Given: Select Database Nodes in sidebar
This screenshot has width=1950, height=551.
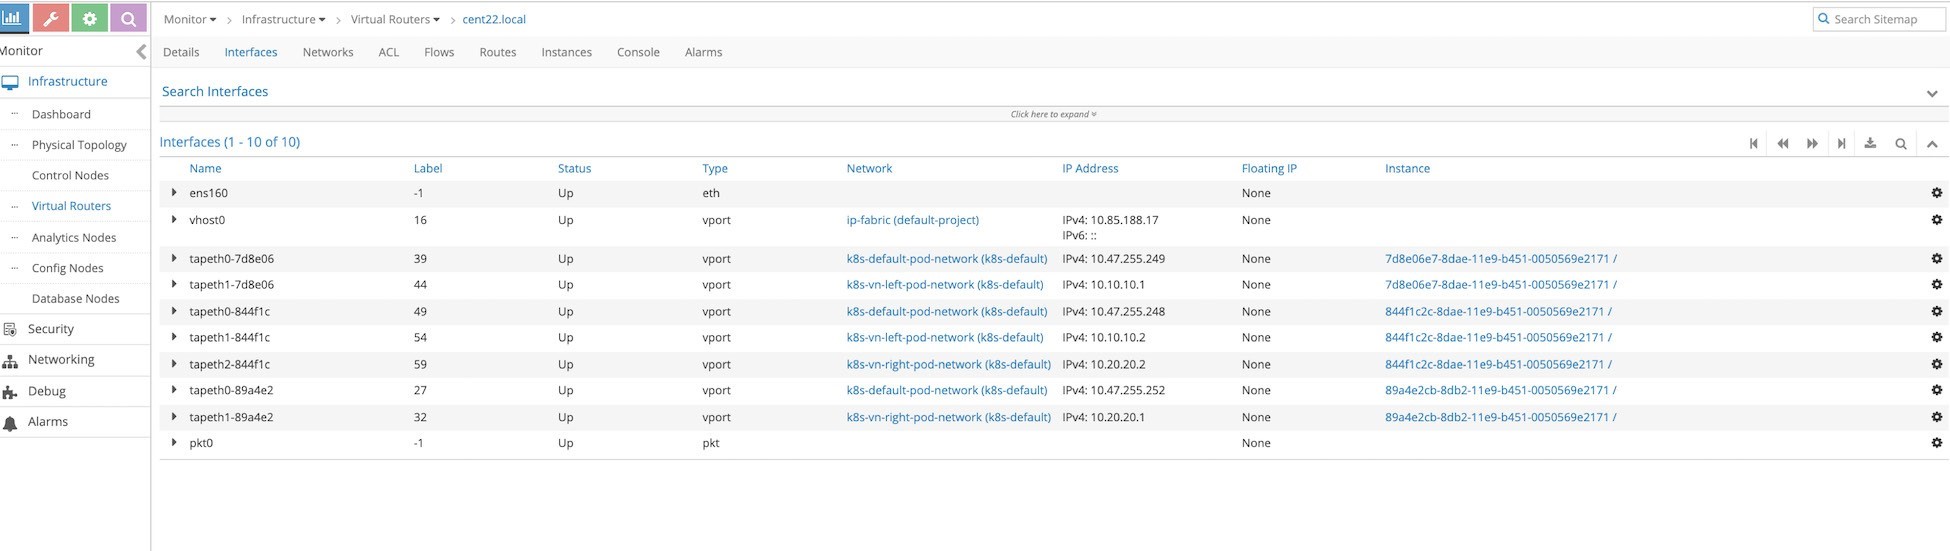Looking at the screenshot, I should pyautogui.click(x=75, y=298).
